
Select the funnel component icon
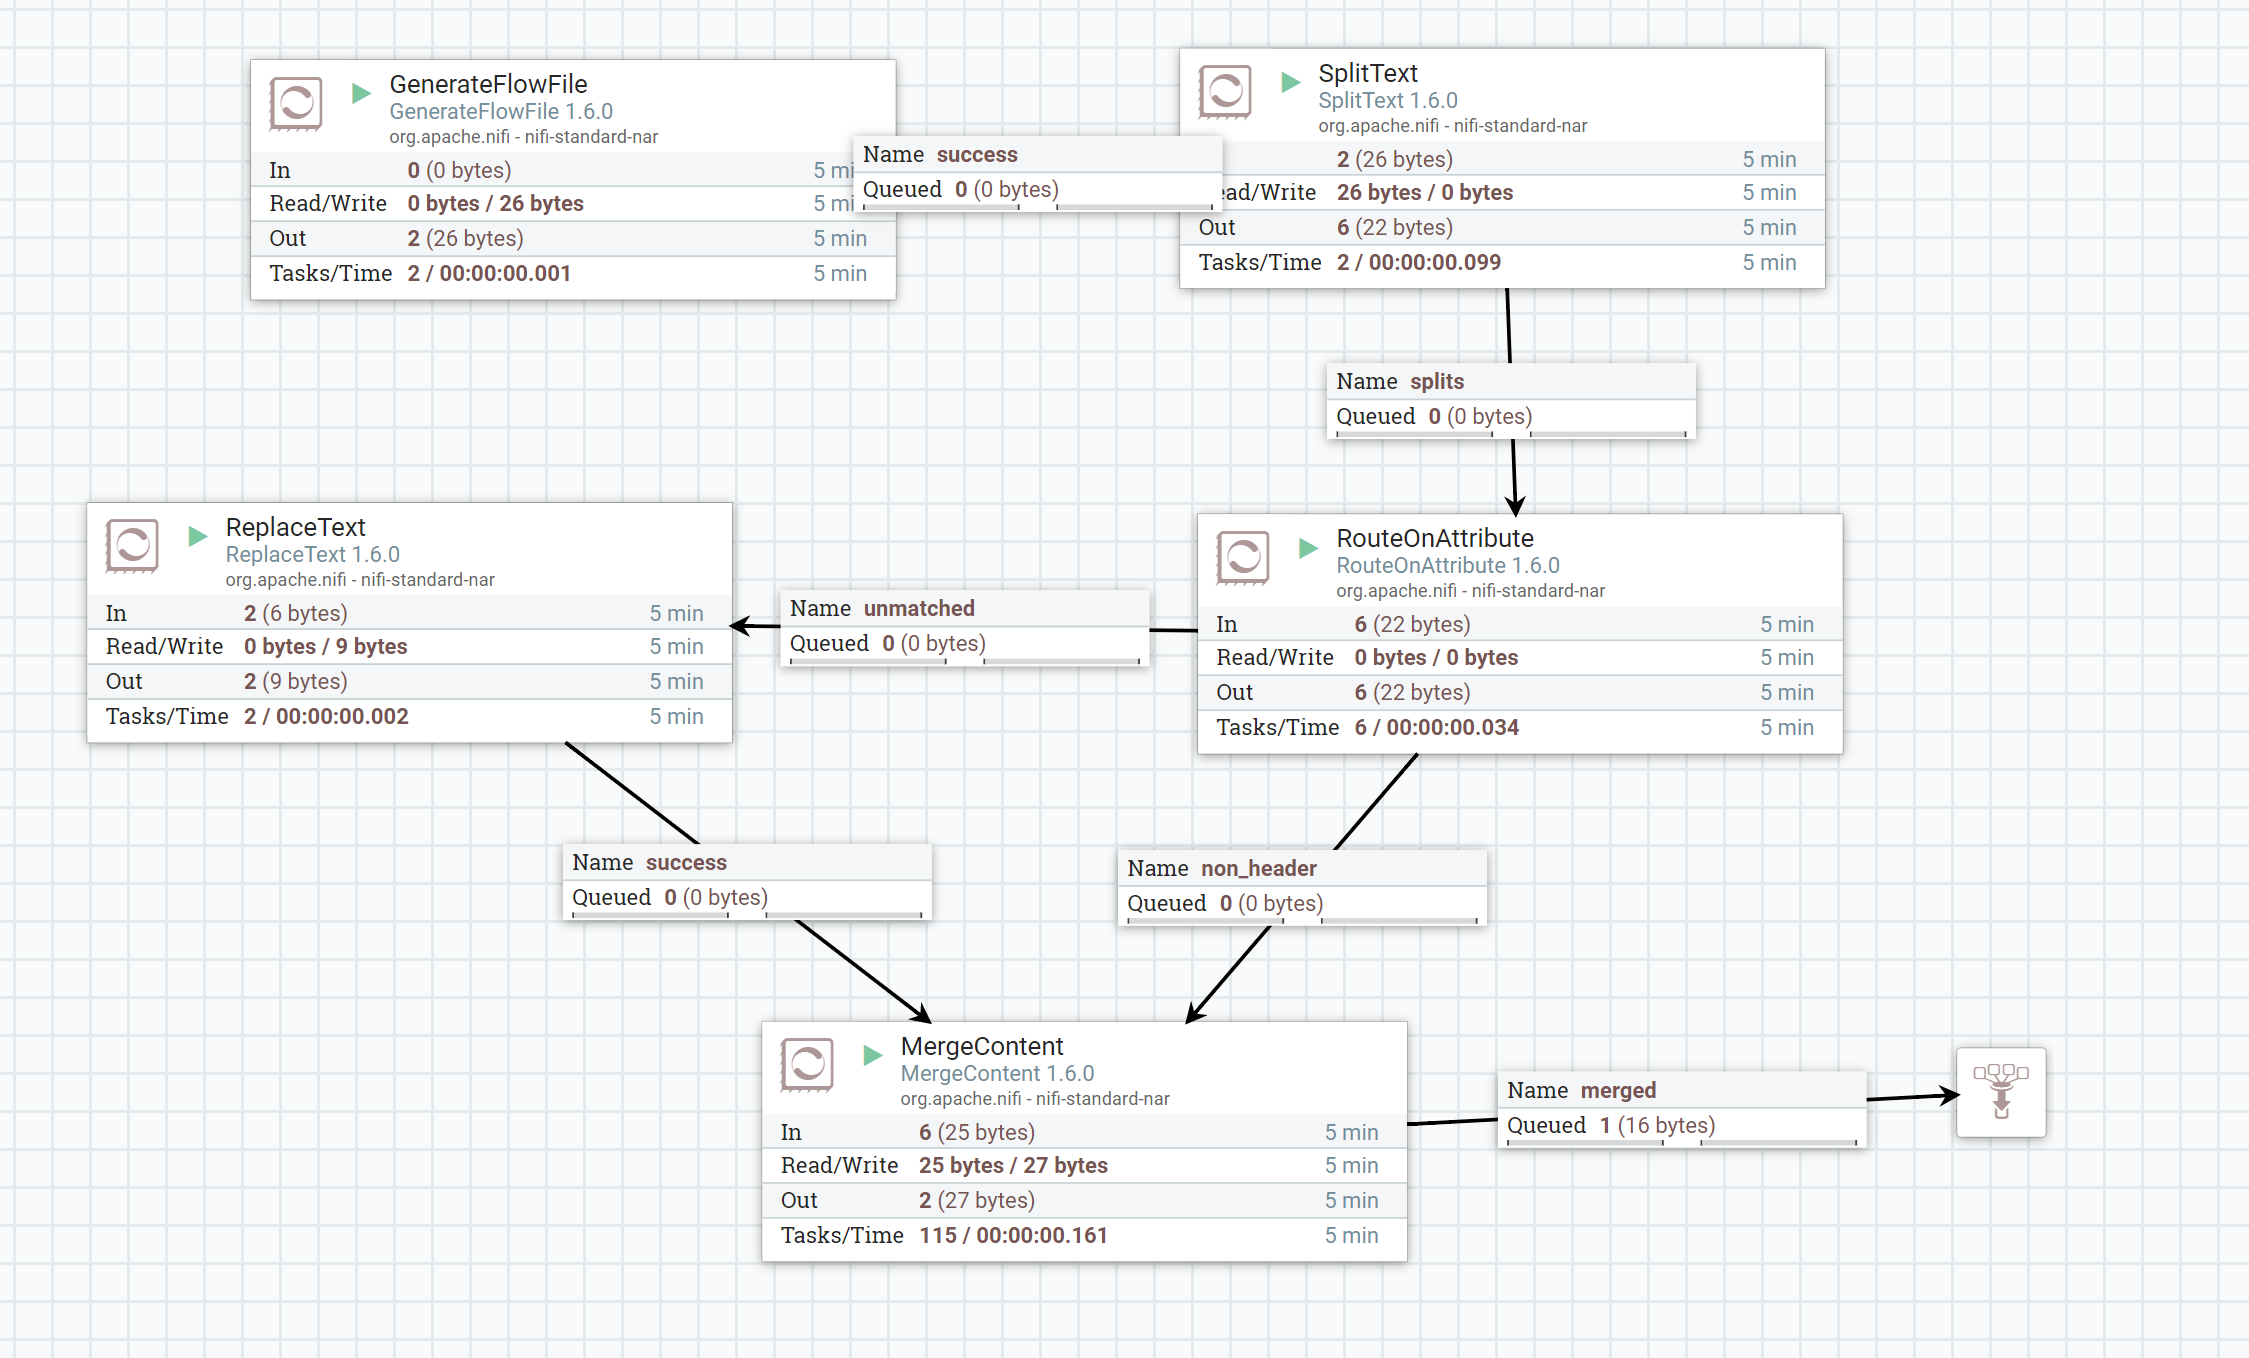(x=2000, y=1091)
